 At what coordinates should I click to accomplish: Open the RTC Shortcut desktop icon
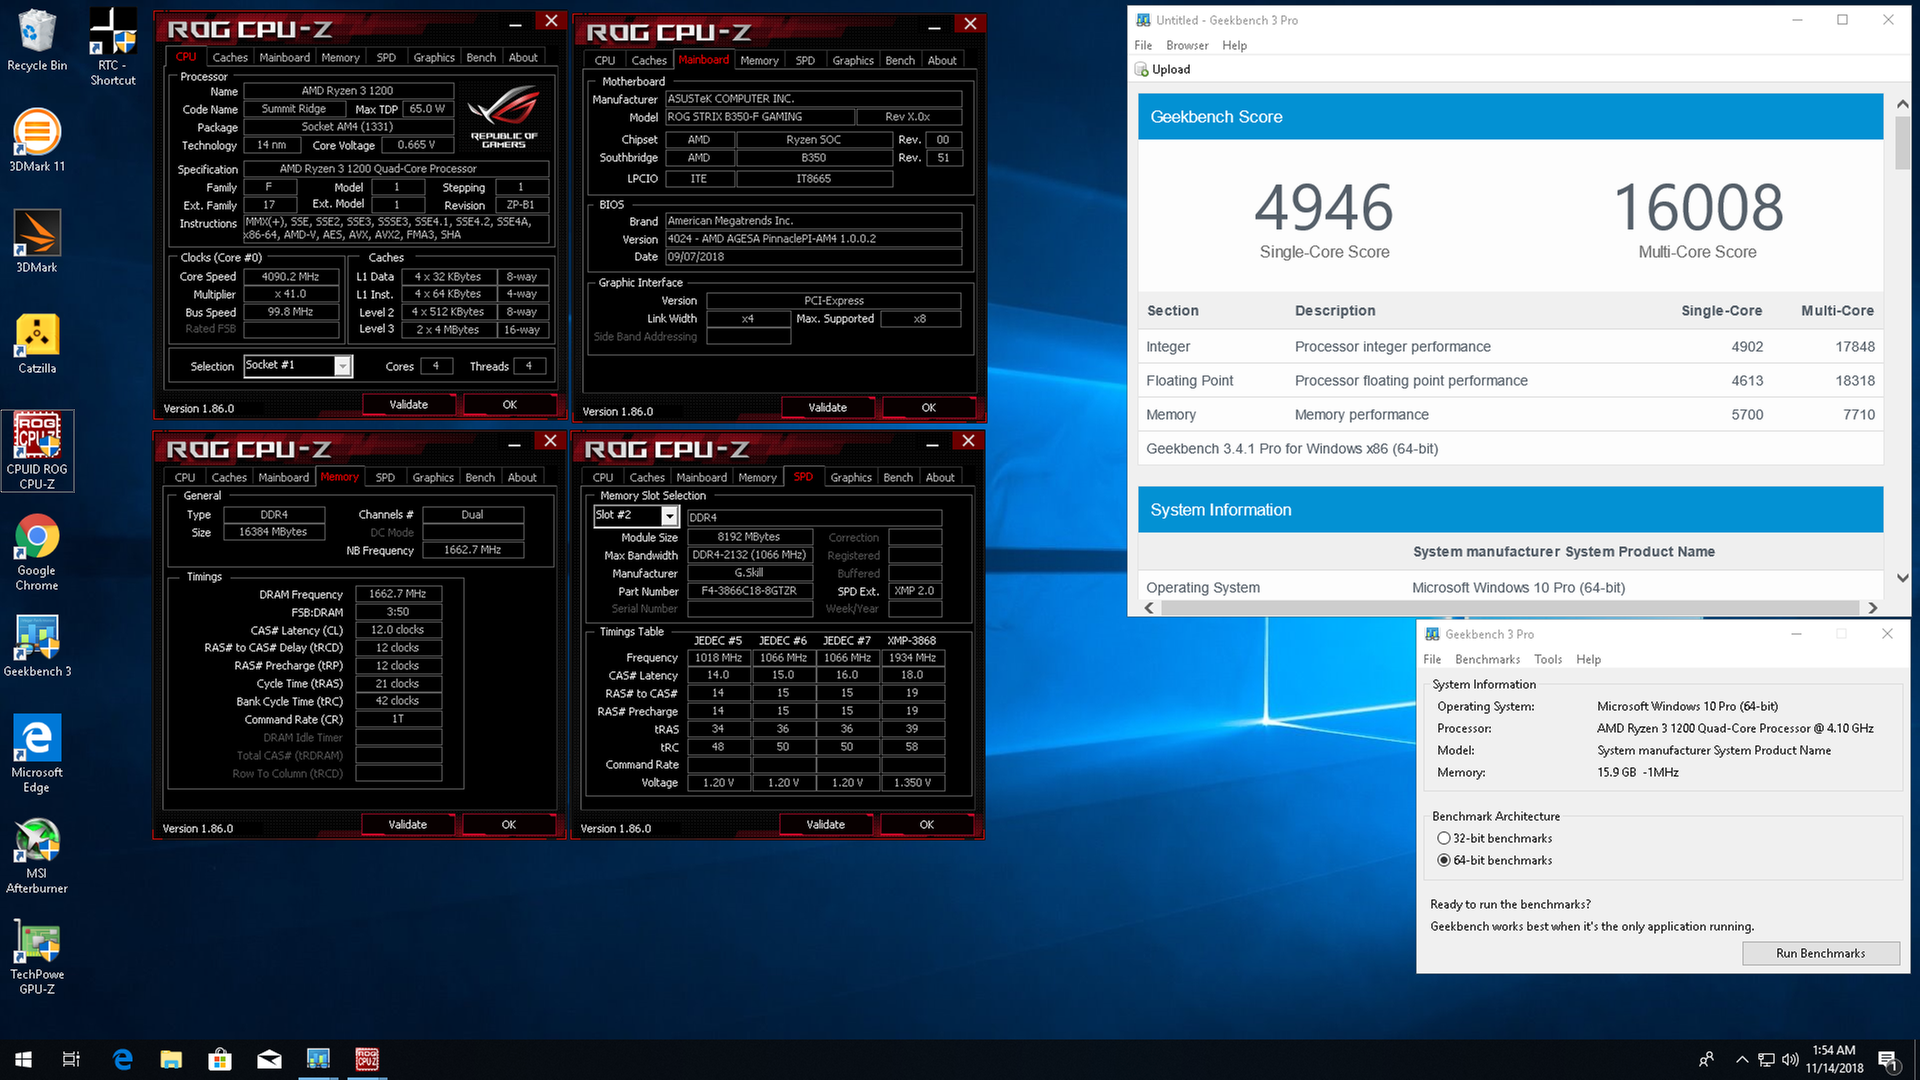(x=113, y=46)
